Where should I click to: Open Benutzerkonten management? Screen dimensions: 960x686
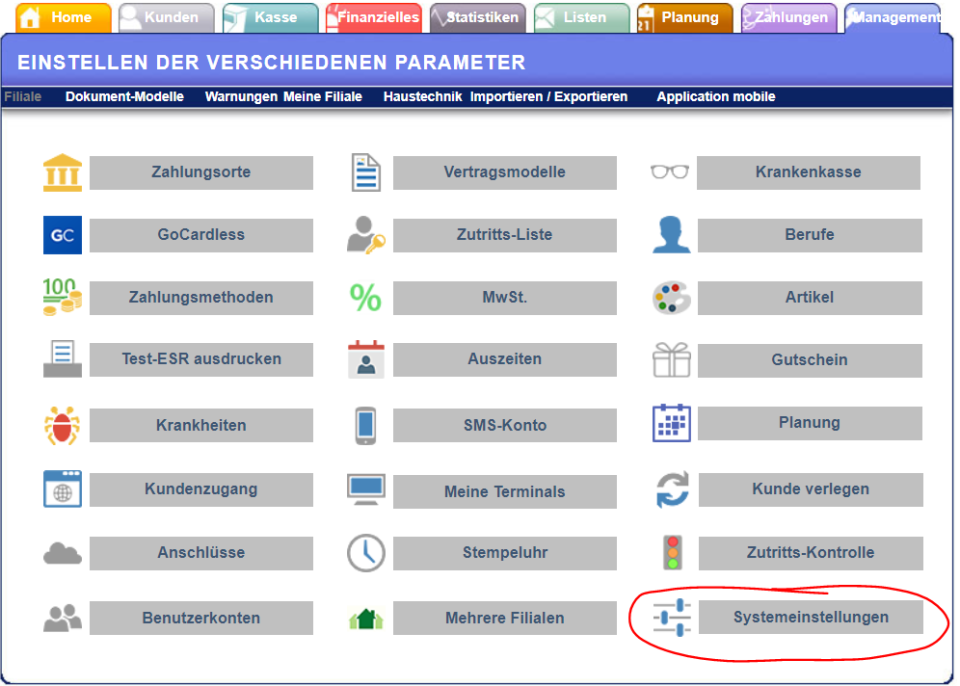201,618
